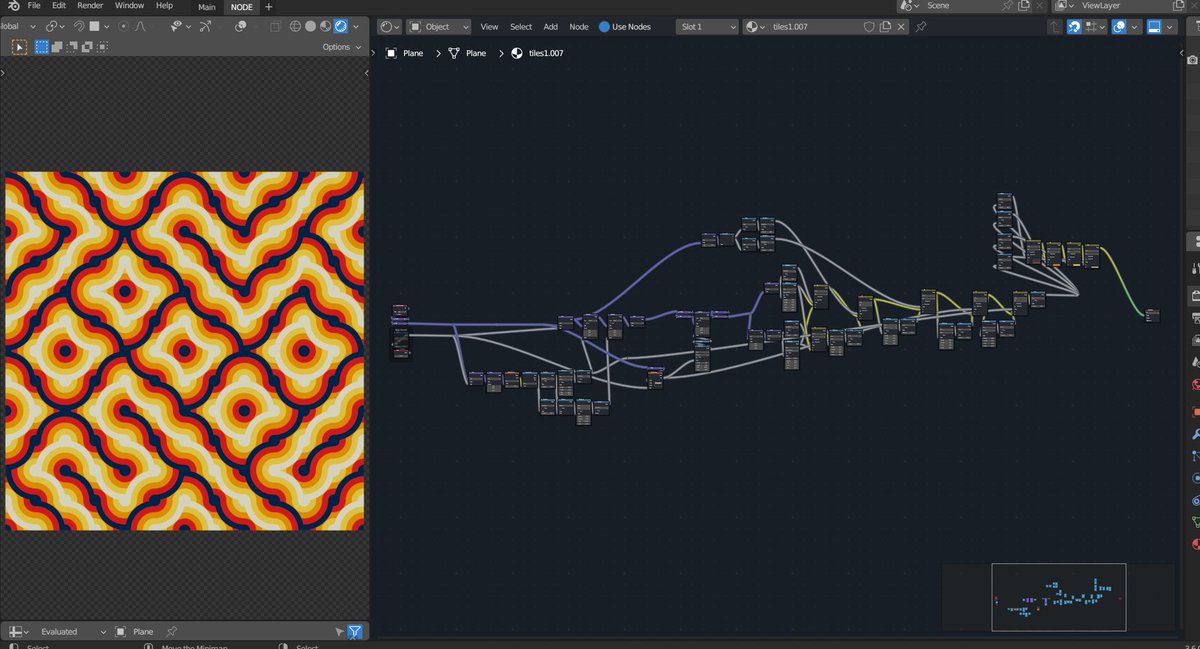1200x649 pixels.
Task: Select rendered viewport shading mode
Action: point(341,26)
